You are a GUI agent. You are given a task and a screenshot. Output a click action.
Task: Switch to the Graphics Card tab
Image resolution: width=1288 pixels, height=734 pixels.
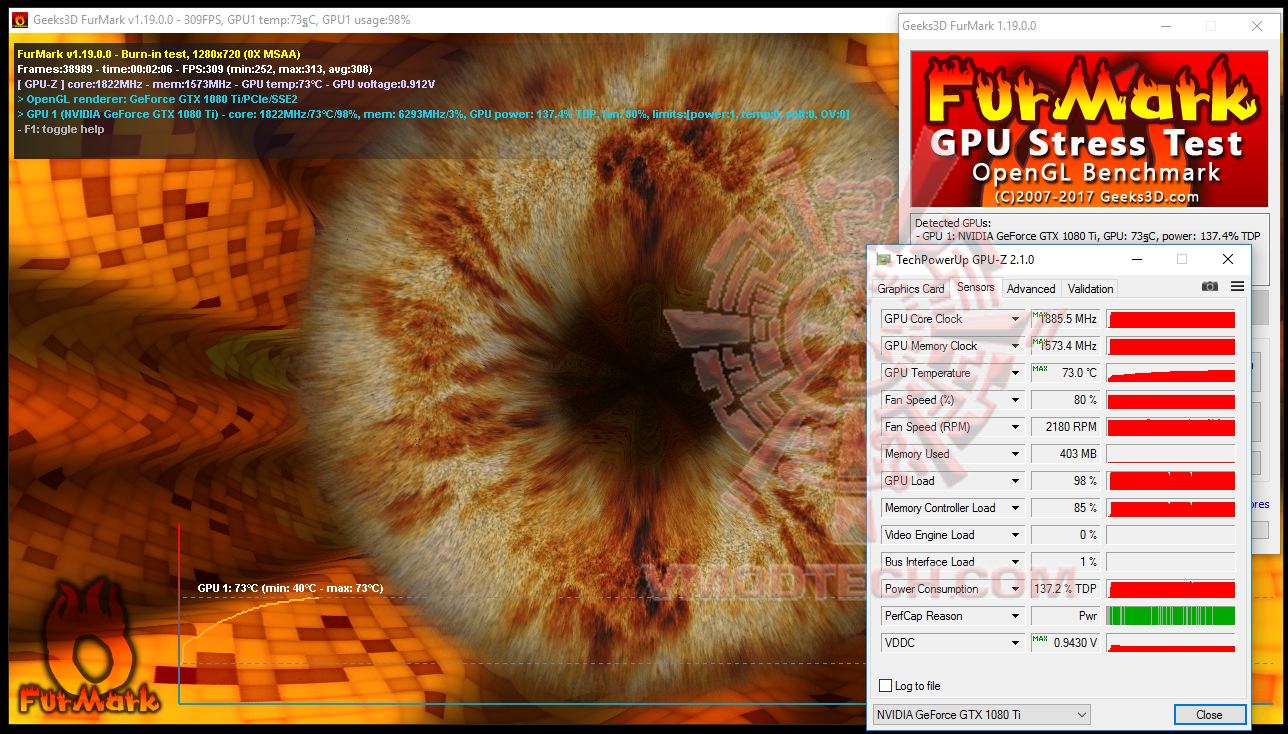911,289
